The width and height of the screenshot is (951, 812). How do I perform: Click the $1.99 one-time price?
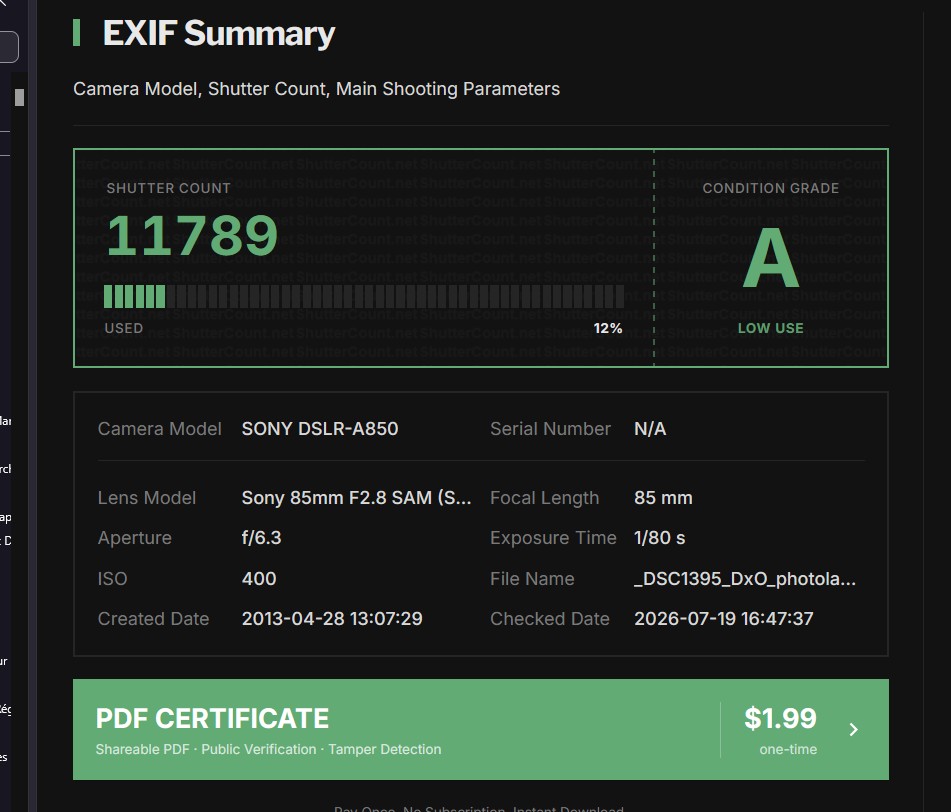coord(781,719)
